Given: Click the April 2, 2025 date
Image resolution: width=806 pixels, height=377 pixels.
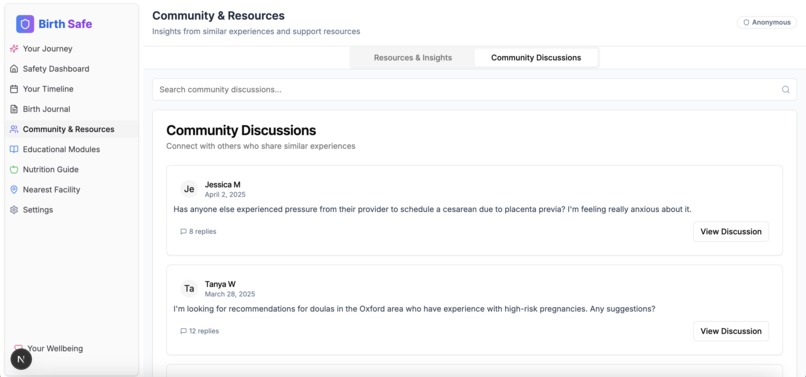Looking at the screenshot, I should (x=225, y=195).
